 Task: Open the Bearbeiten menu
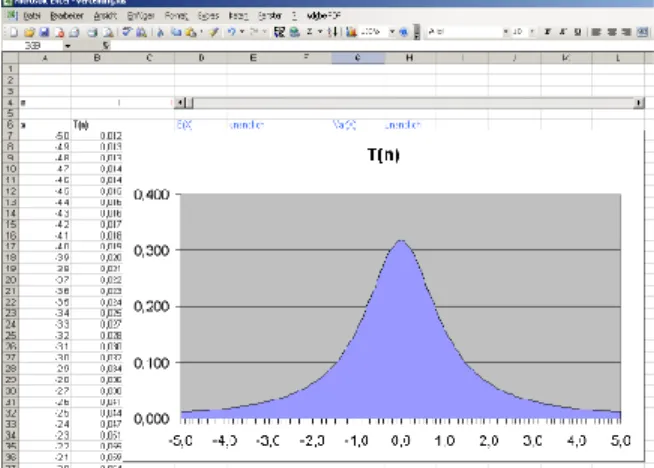[x=67, y=16]
